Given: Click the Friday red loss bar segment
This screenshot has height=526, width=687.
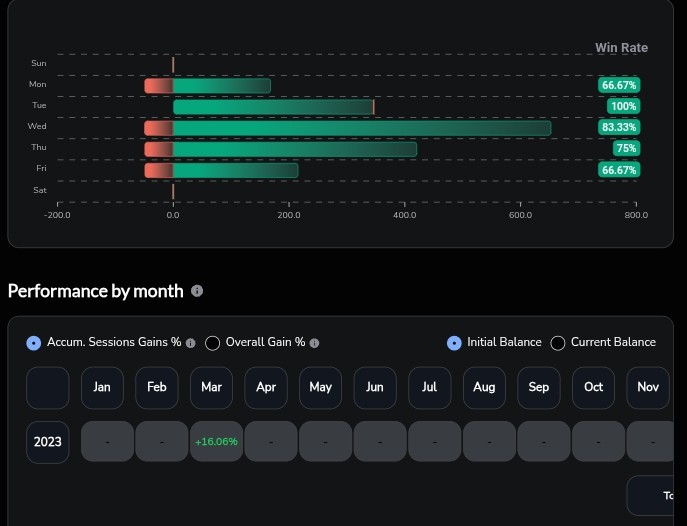Looking at the screenshot, I should point(159,170).
